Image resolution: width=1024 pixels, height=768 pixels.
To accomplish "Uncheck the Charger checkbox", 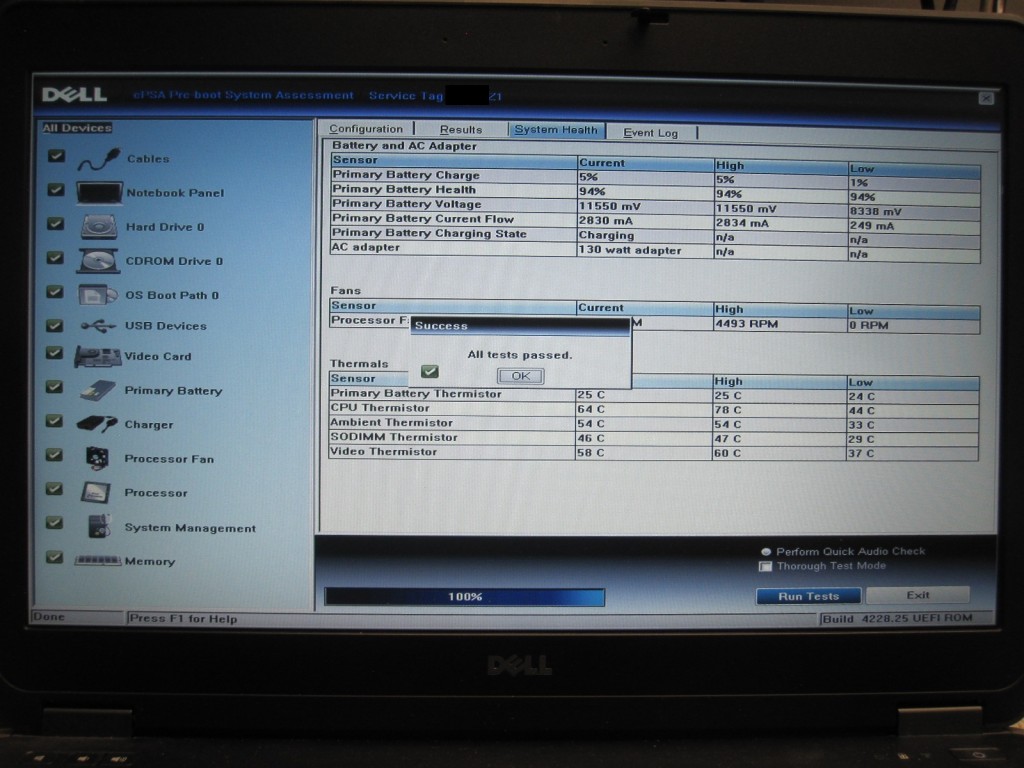I will tap(54, 421).
